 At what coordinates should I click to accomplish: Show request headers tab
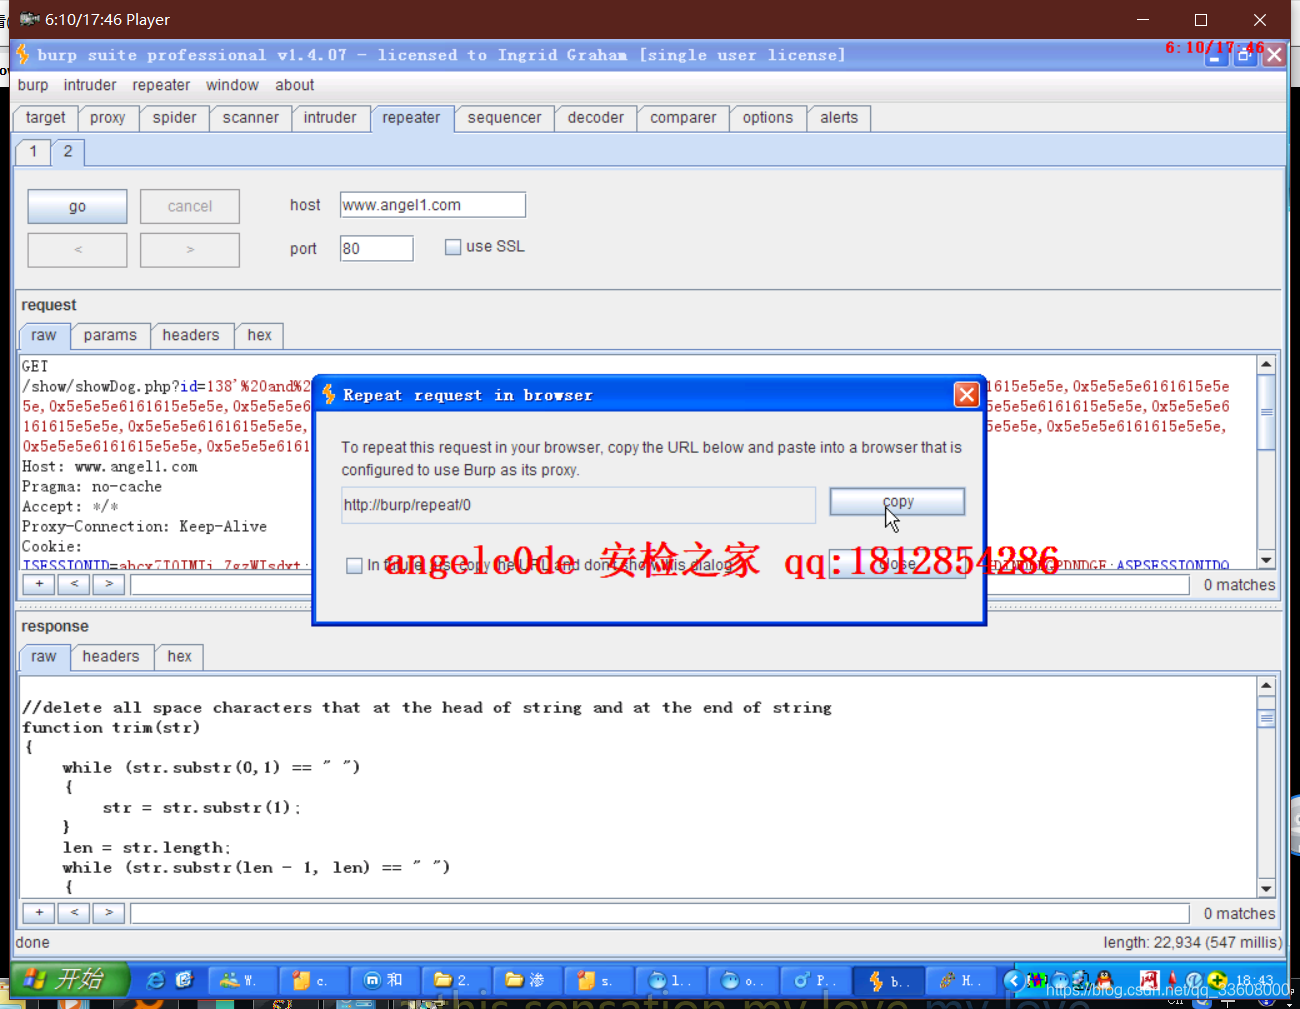191,336
